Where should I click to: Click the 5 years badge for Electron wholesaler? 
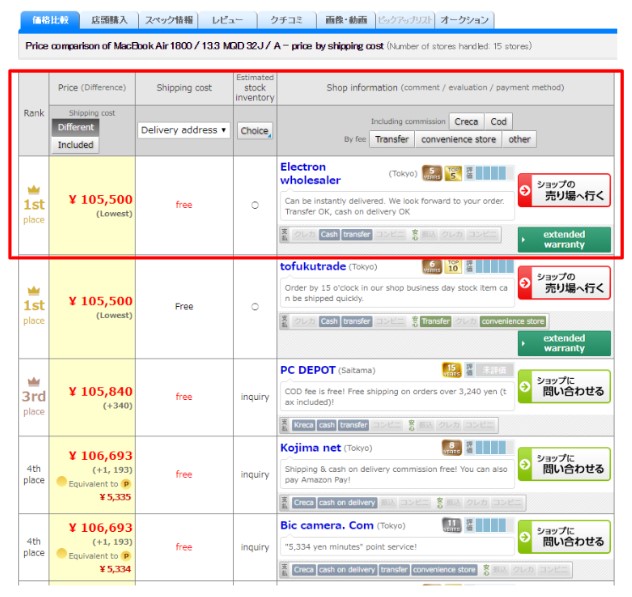(x=432, y=173)
